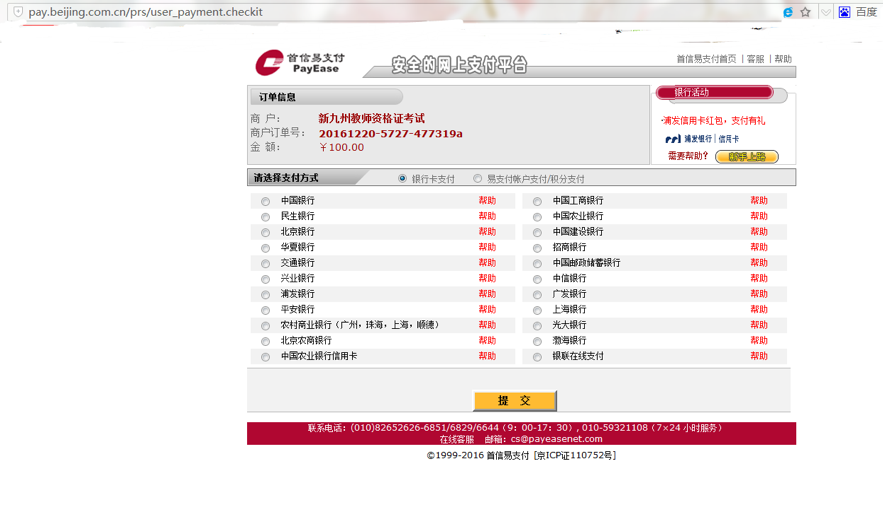The image size is (883, 510).
Task: Click the browser address bar URL
Action: coord(145,12)
